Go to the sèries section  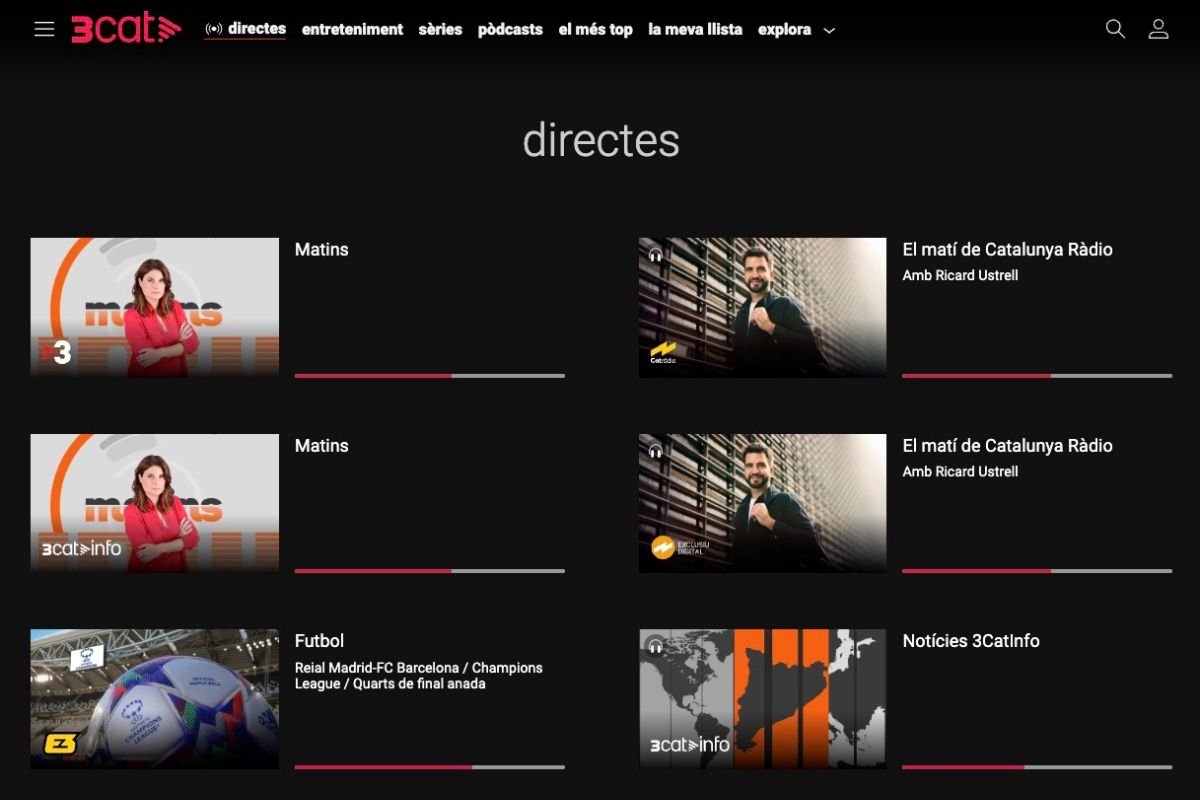coord(440,29)
